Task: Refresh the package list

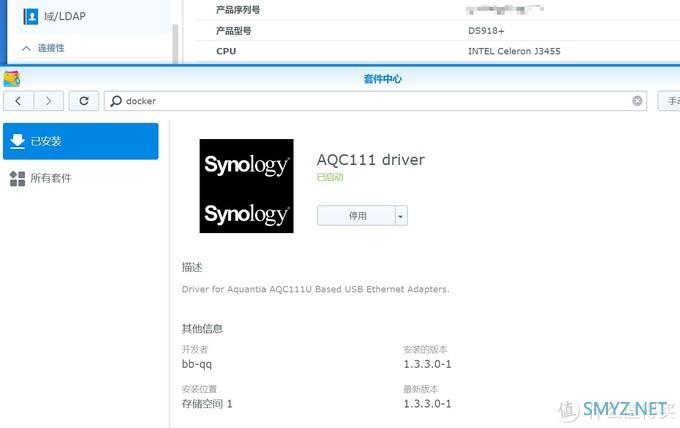Action: coord(84,101)
